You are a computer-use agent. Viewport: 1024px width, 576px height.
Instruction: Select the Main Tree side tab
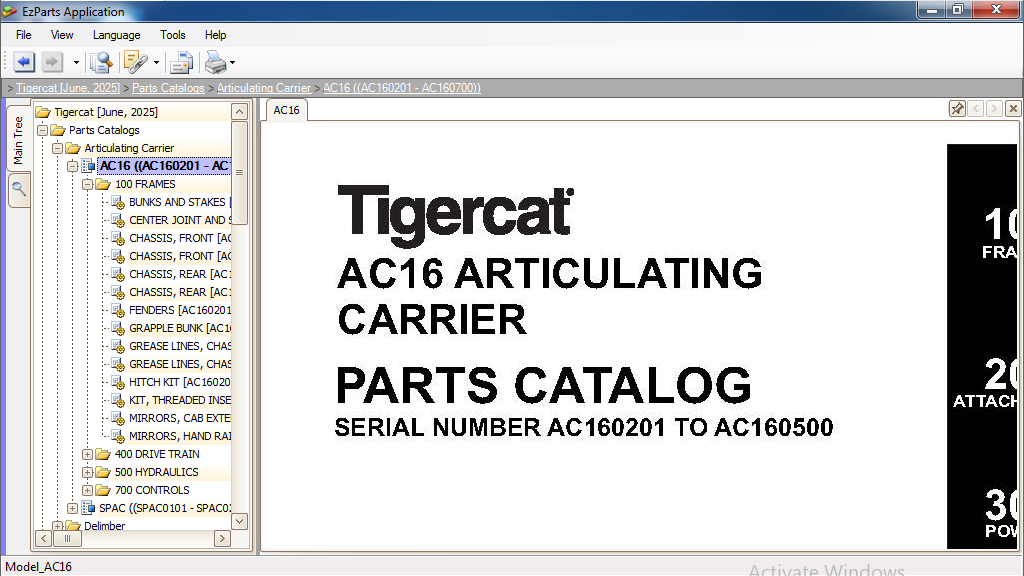[18, 138]
